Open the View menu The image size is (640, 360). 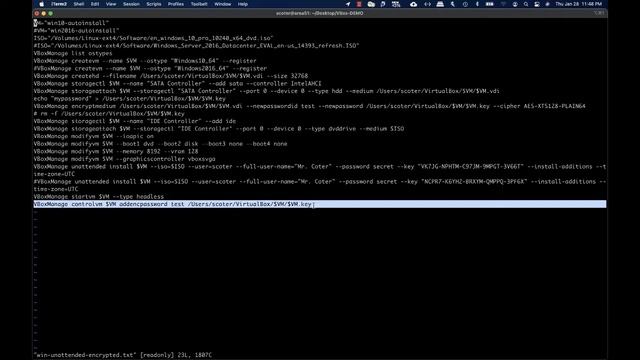pos(111,4)
